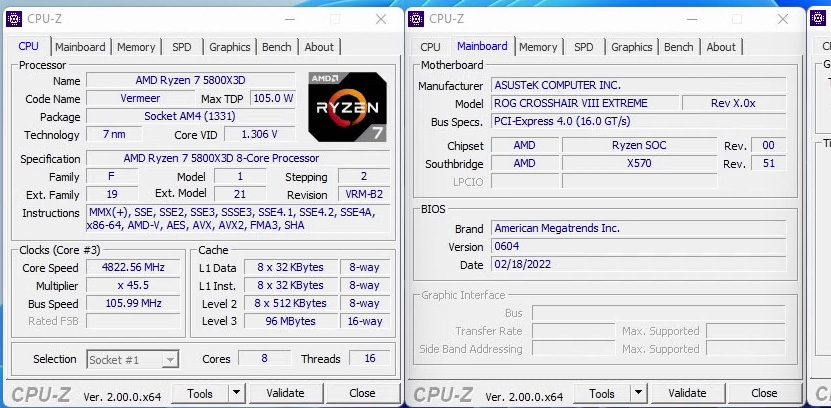Open Tools dropdown arrow in CPU window
Image resolution: width=831 pixels, height=408 pixels.
(236, 393)
